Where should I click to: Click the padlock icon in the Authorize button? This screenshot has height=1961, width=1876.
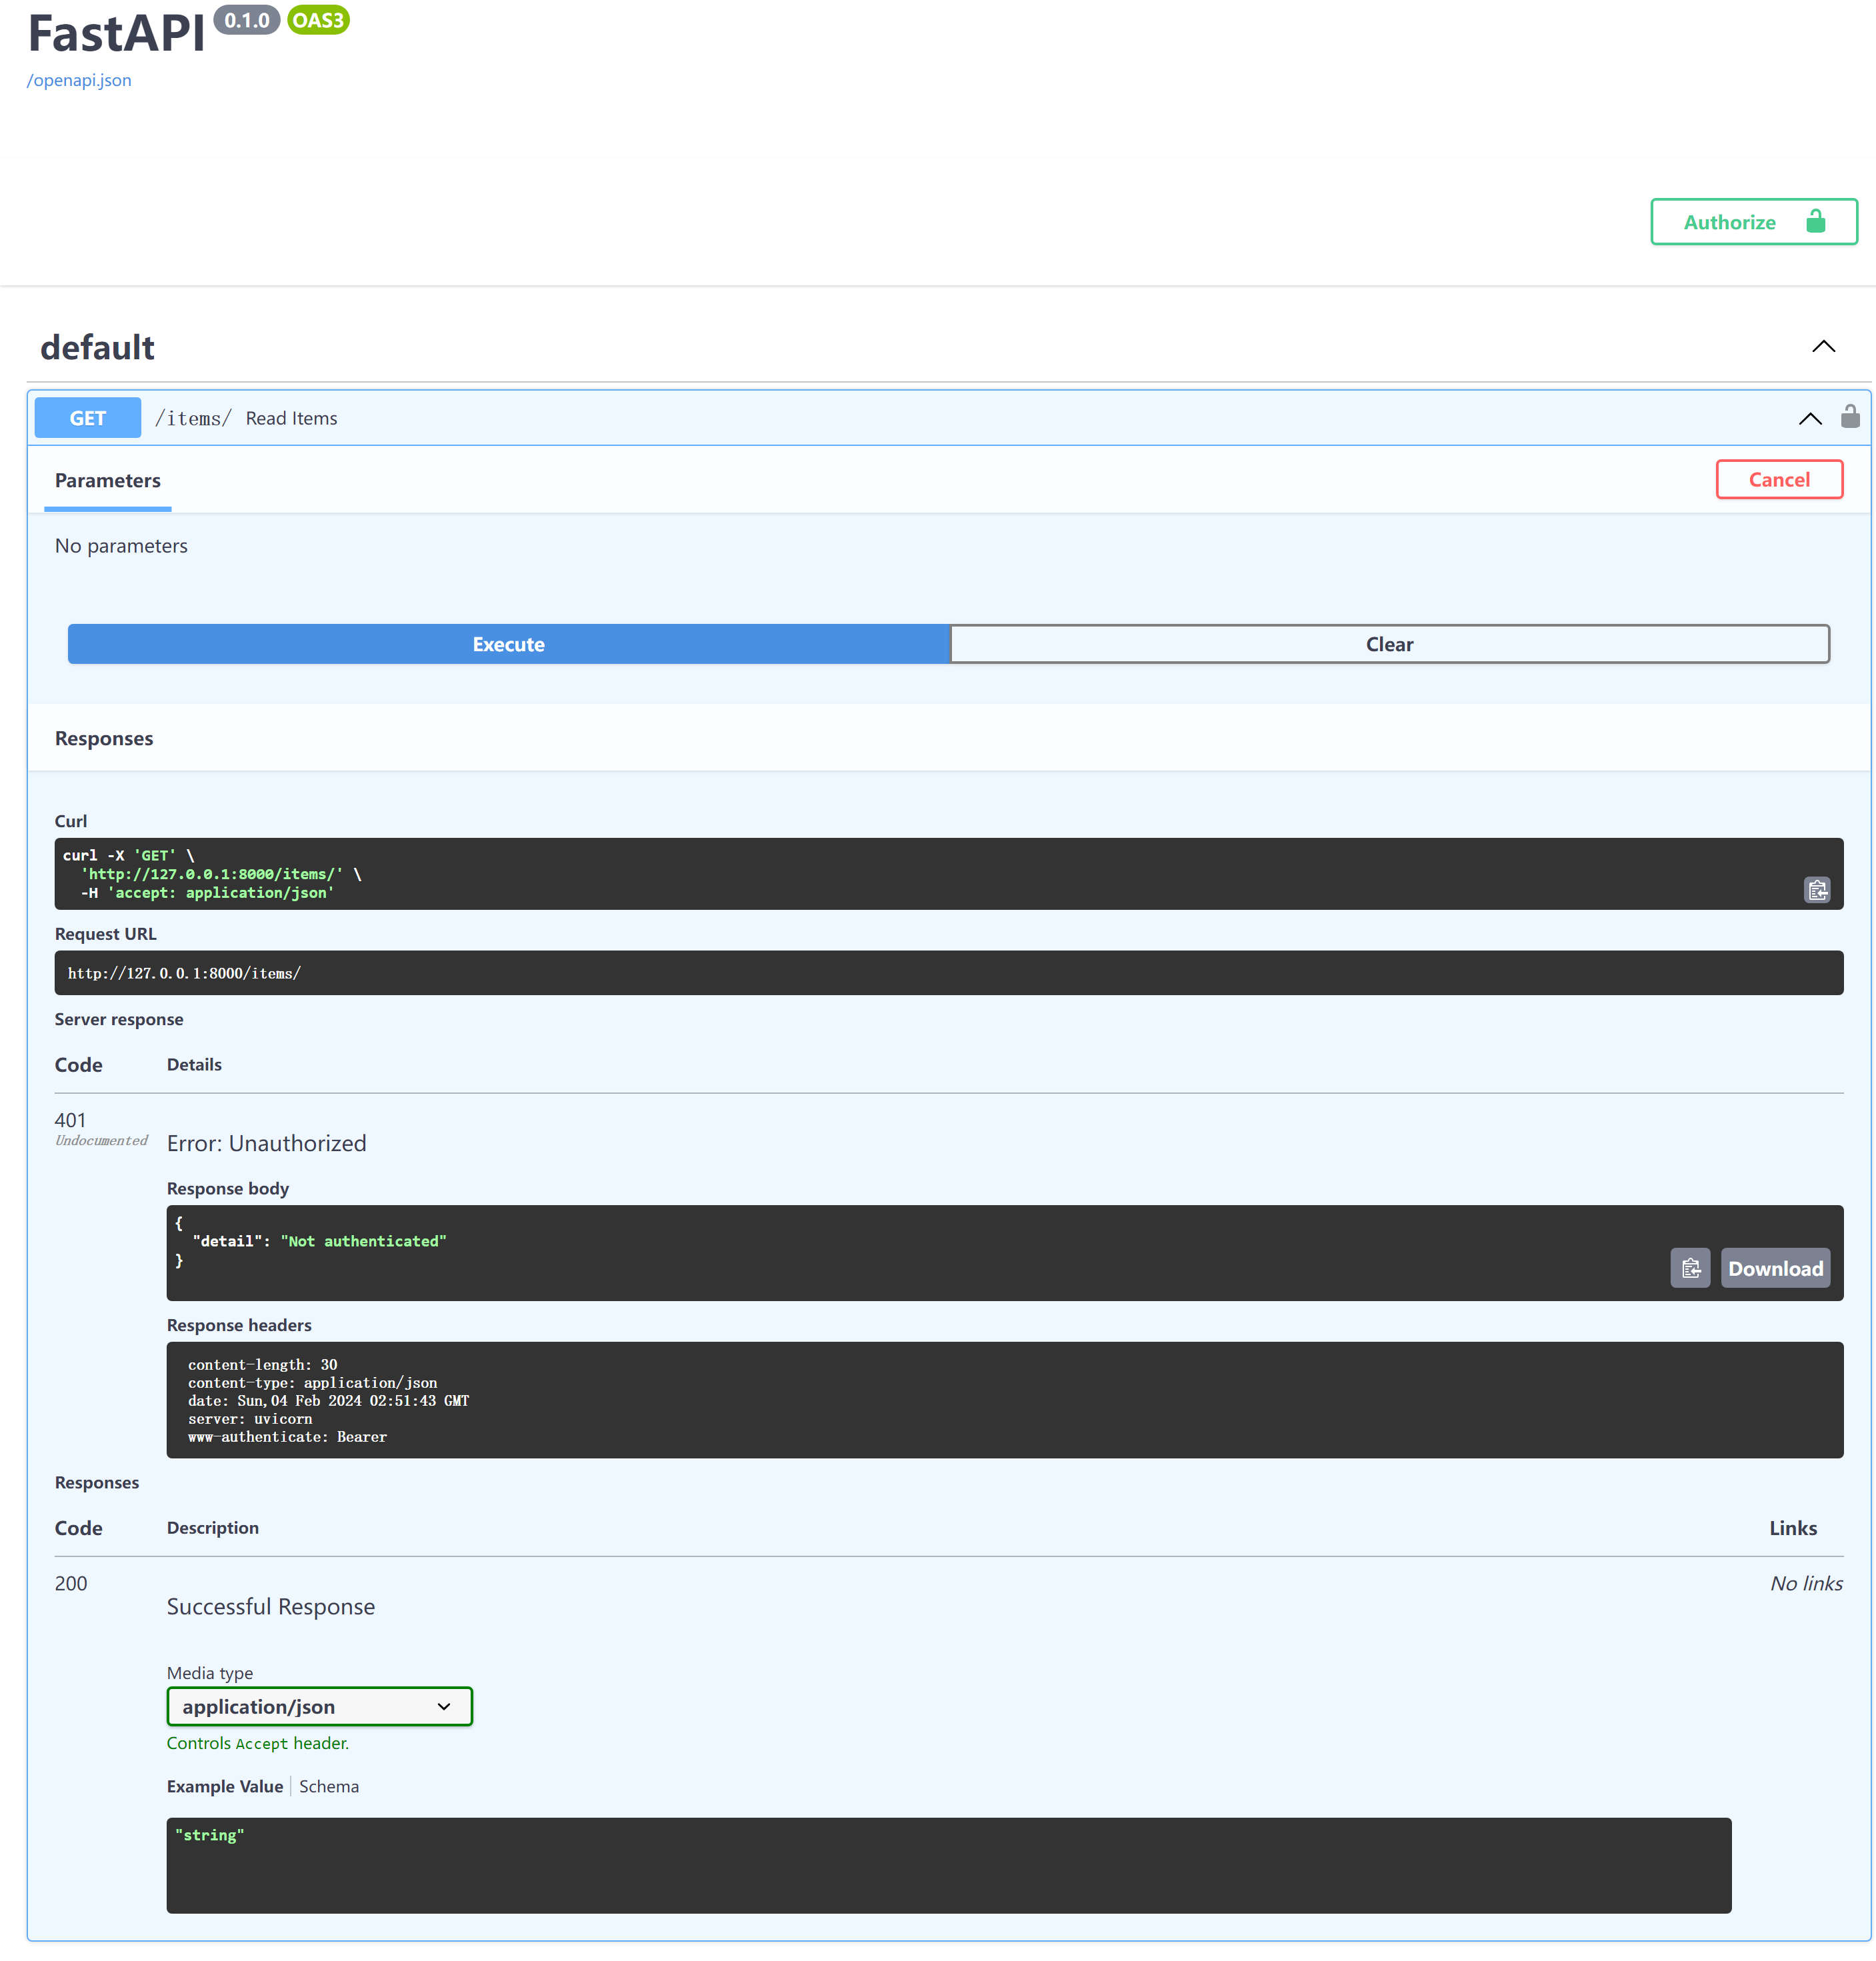point(1816,221)
